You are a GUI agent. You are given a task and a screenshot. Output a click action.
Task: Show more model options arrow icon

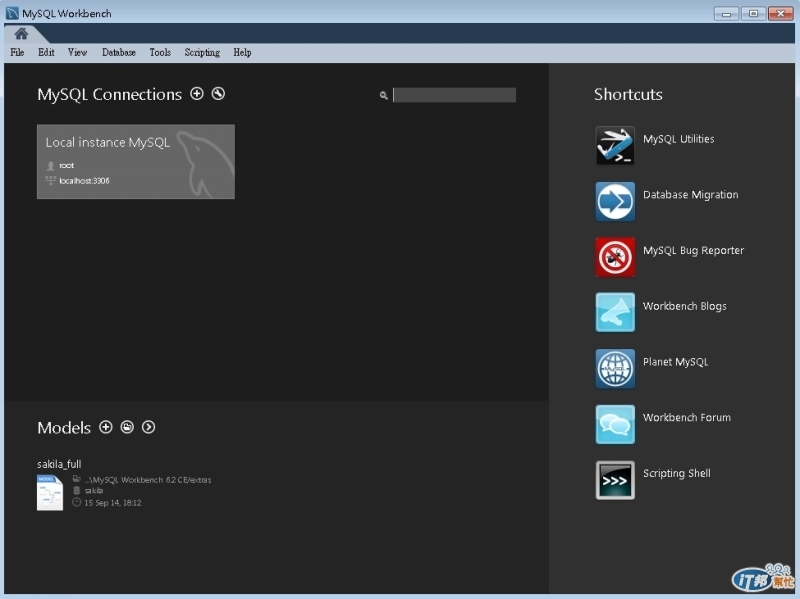148,427
